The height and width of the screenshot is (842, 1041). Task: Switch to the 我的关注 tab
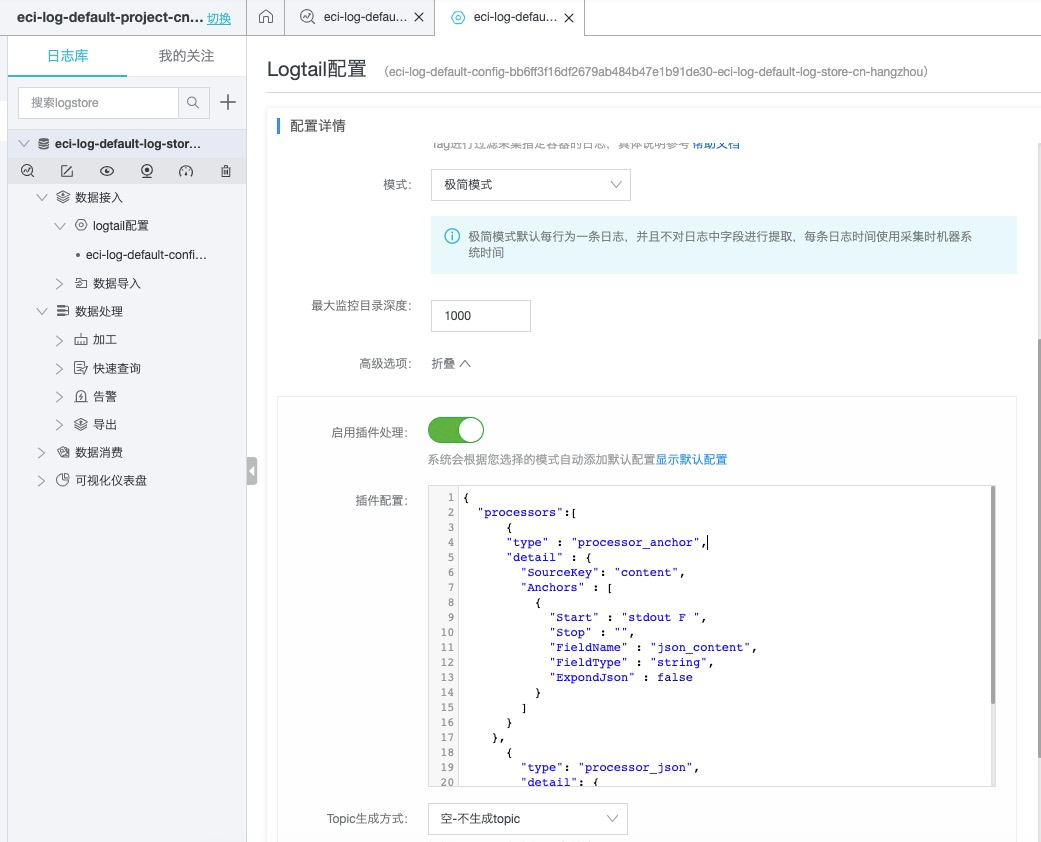[x=187, y=56]
